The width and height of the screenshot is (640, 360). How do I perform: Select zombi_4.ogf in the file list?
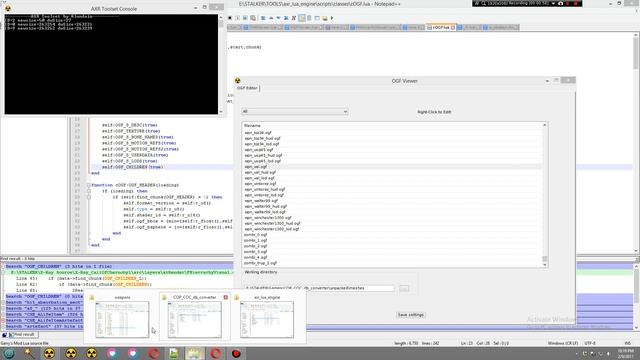pyautogui.click(x=392, y=257)
